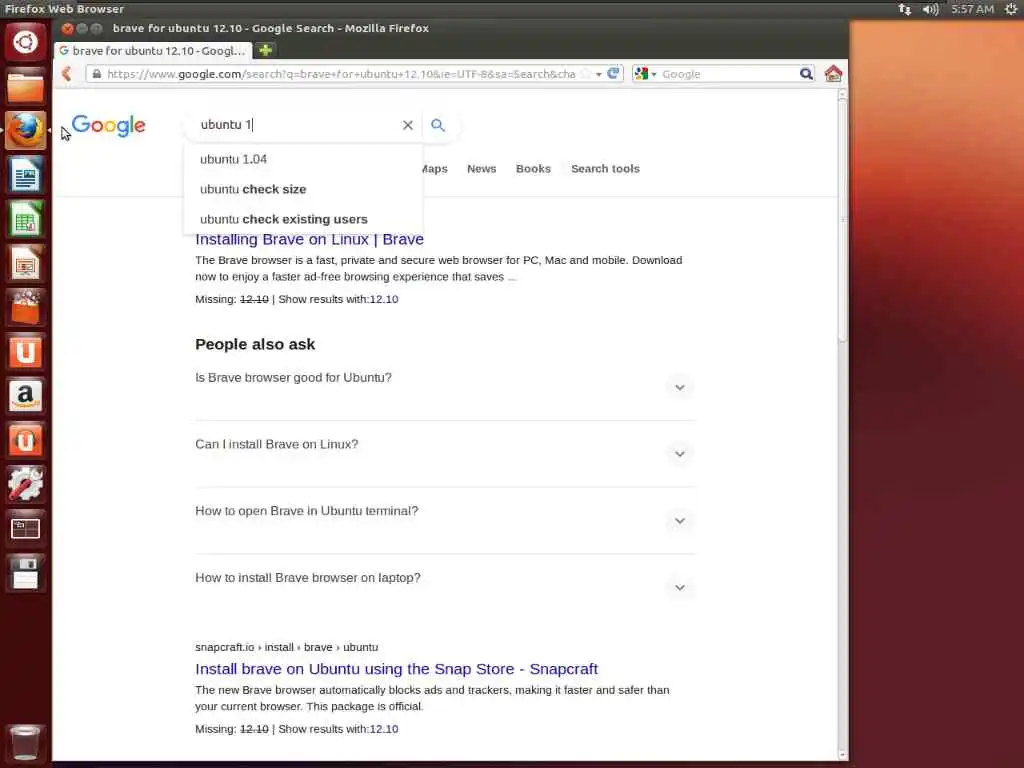Viewport: 1024px width, 768px height.
Task: Click the clock showing 5:57 AM
Action: coord(972,9)
